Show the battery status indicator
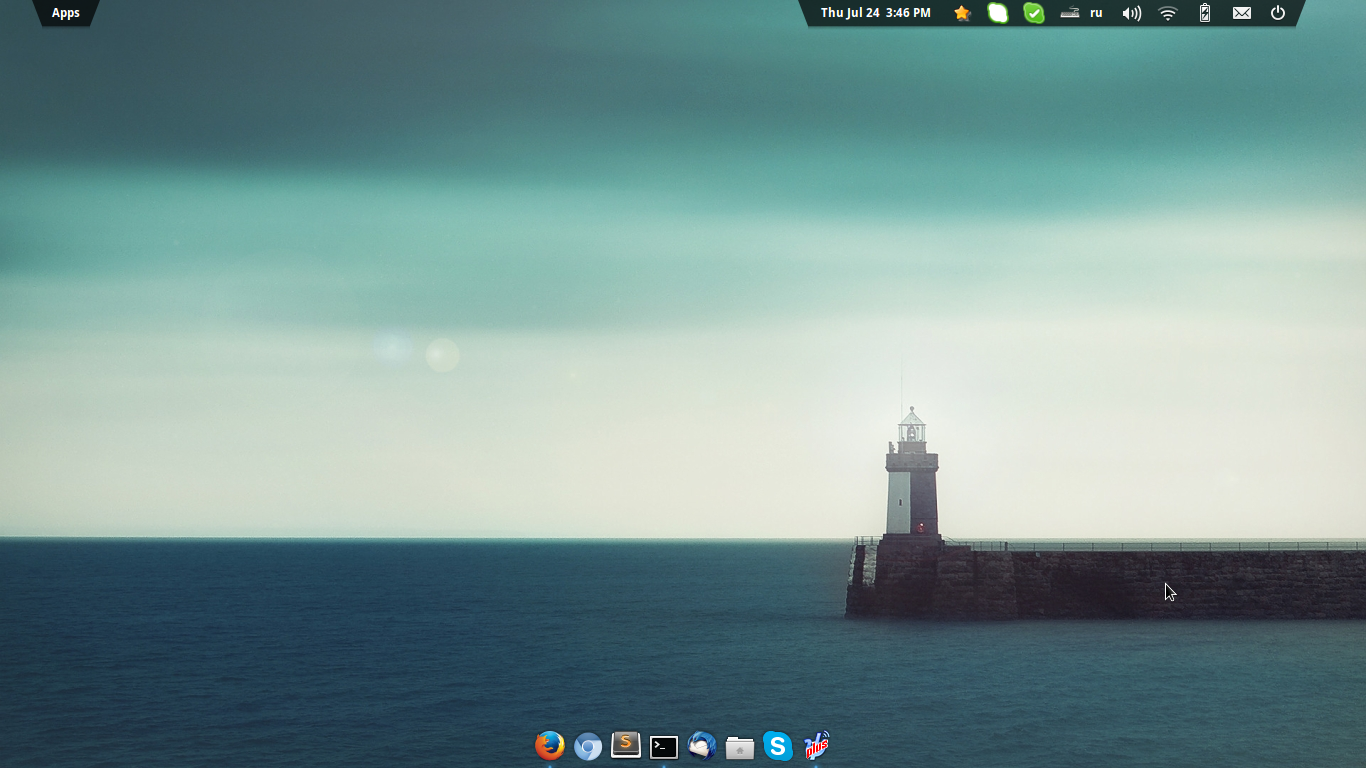 click(1205, 13)
